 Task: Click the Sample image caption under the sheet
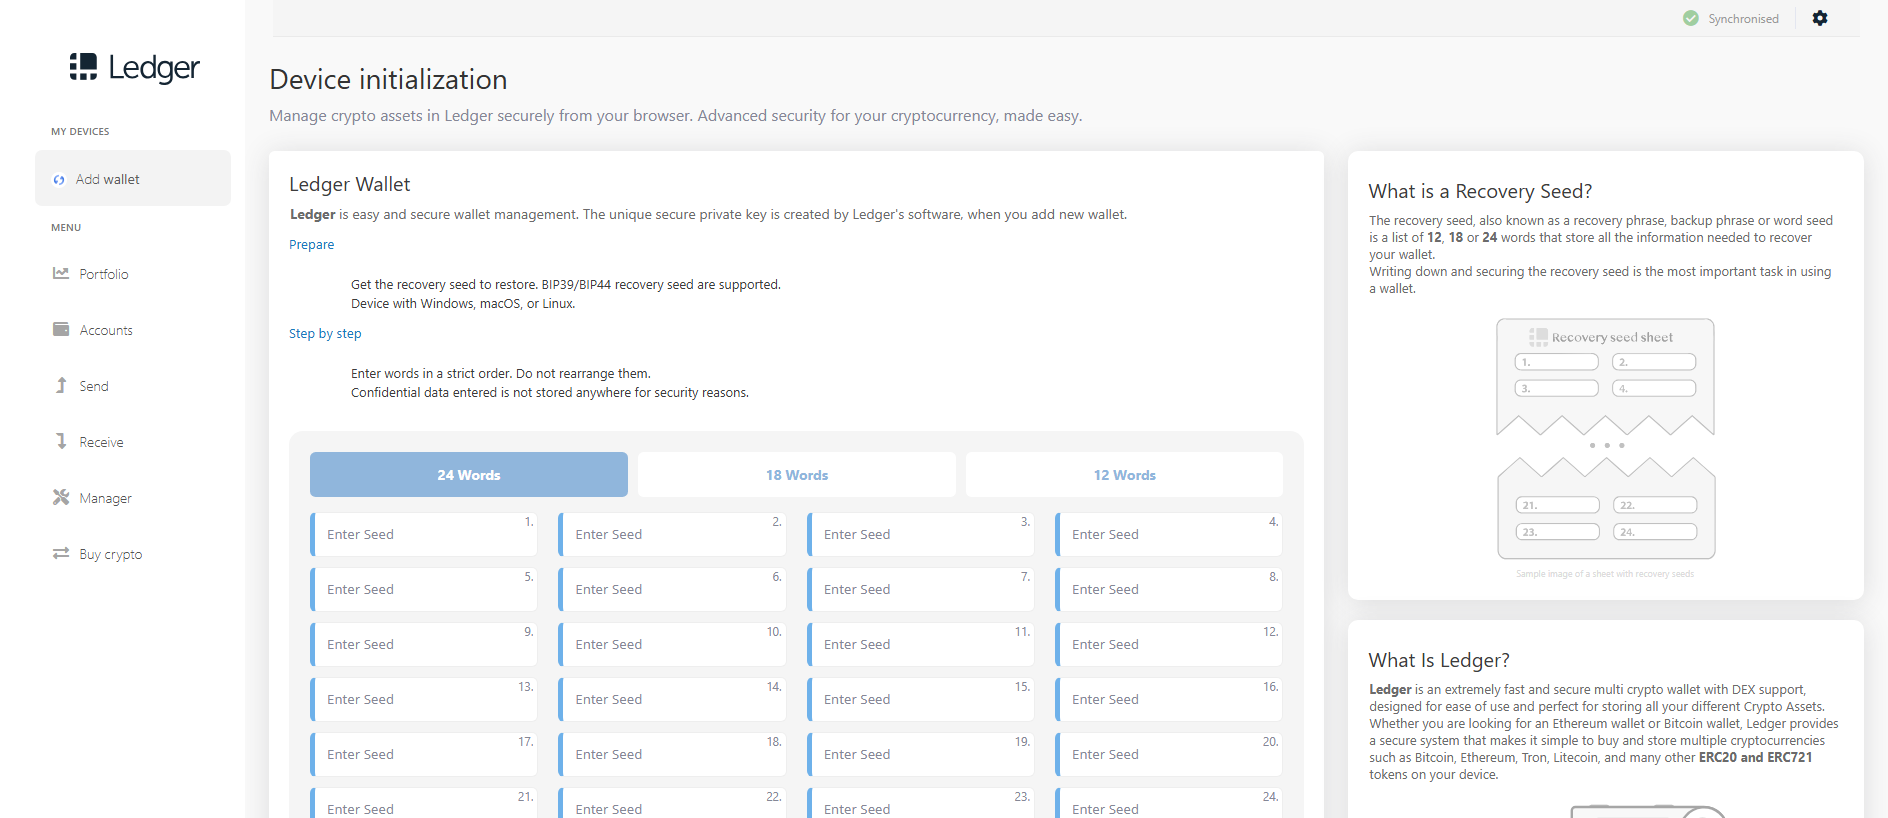pos(1605,574)
